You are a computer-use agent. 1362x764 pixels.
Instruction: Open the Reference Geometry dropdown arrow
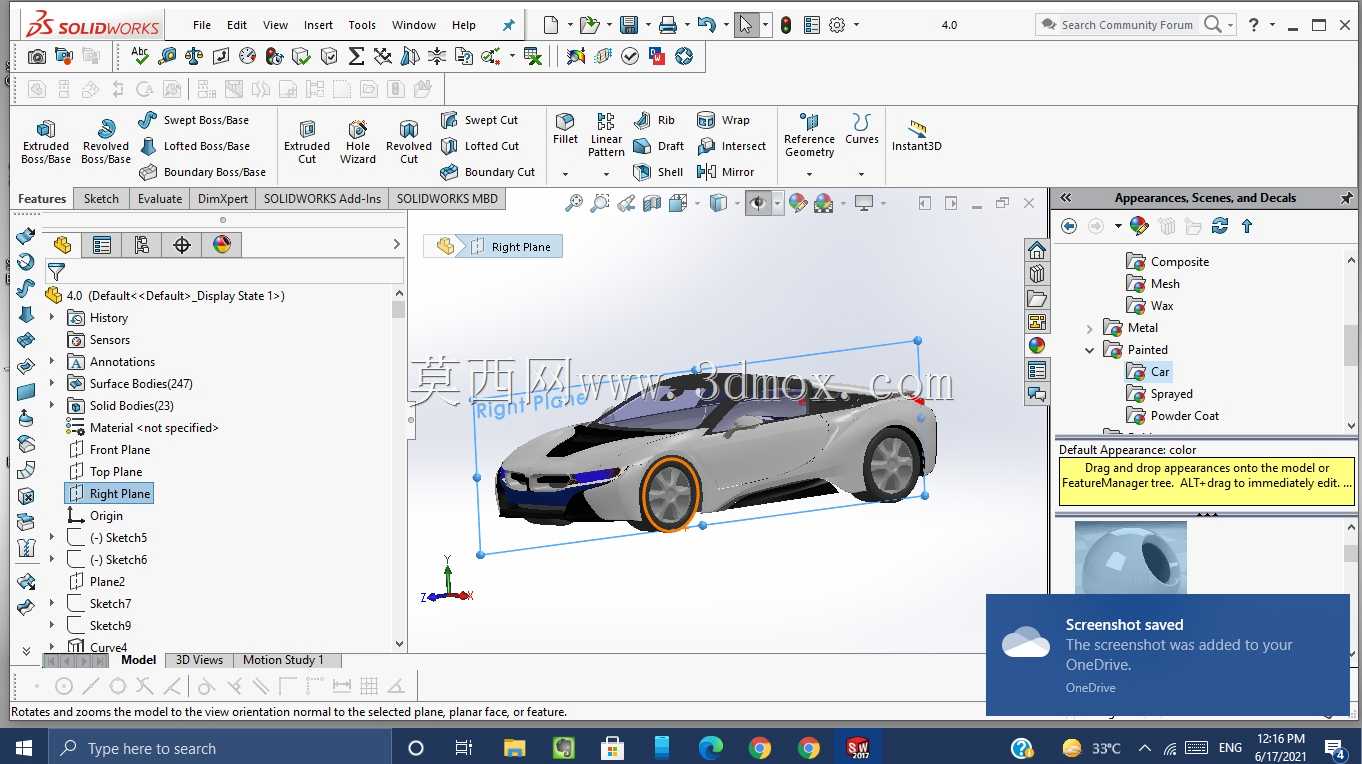pyautogui.click(x=810, y=174)
